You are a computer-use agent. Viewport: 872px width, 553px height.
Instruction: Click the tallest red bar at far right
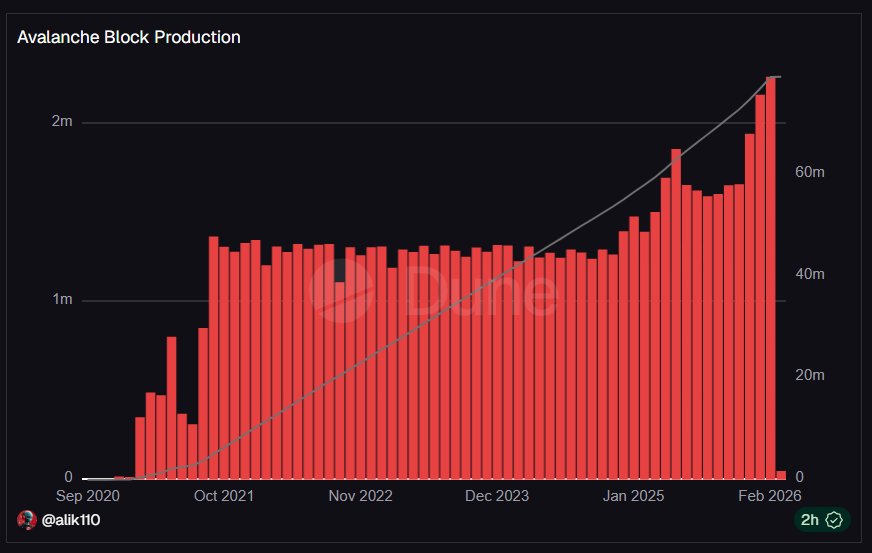pyautogui.click(x=771, y=277)
